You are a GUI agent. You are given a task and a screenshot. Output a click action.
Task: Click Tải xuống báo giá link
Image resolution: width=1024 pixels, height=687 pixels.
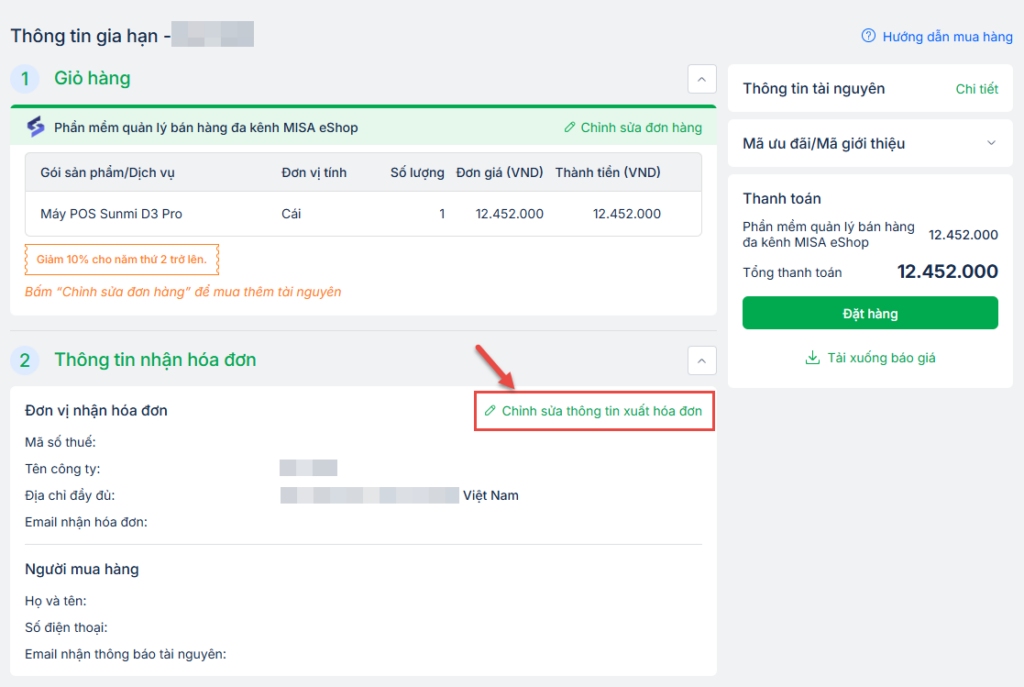tap(881, 358)
